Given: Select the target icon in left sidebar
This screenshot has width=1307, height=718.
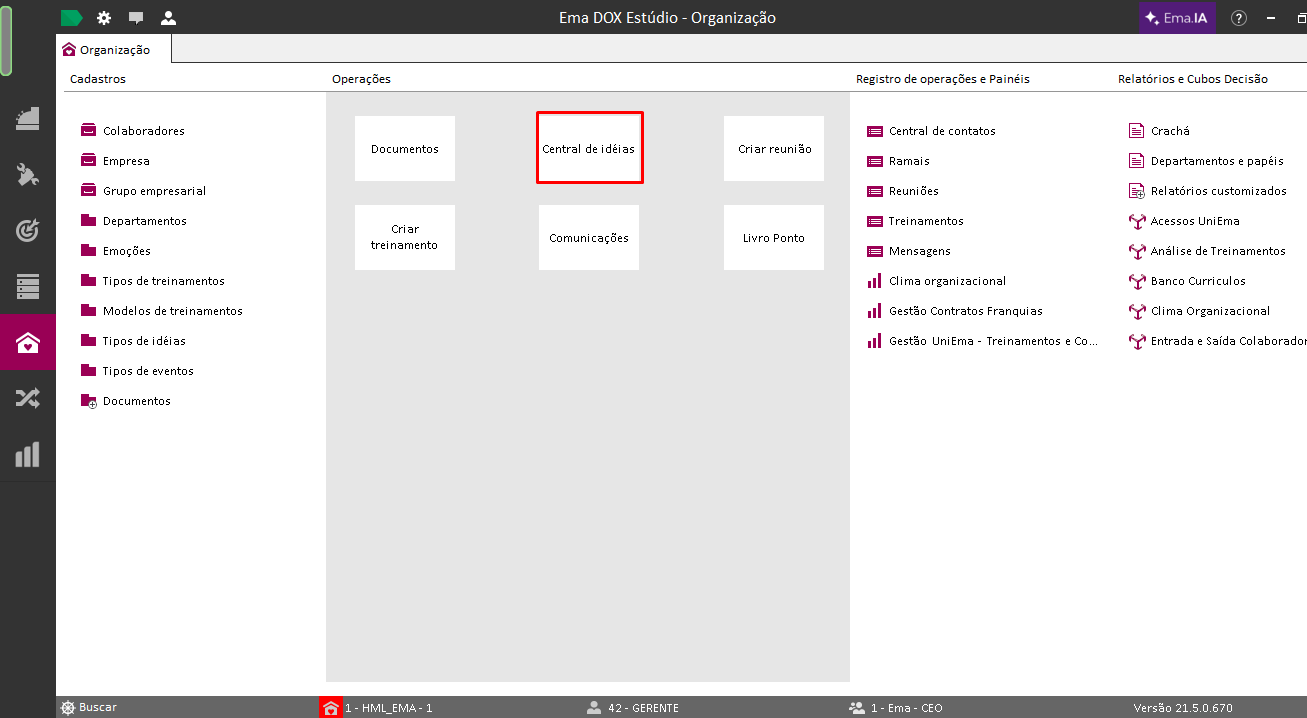Looking at the screenshot, I should [27, 230].
